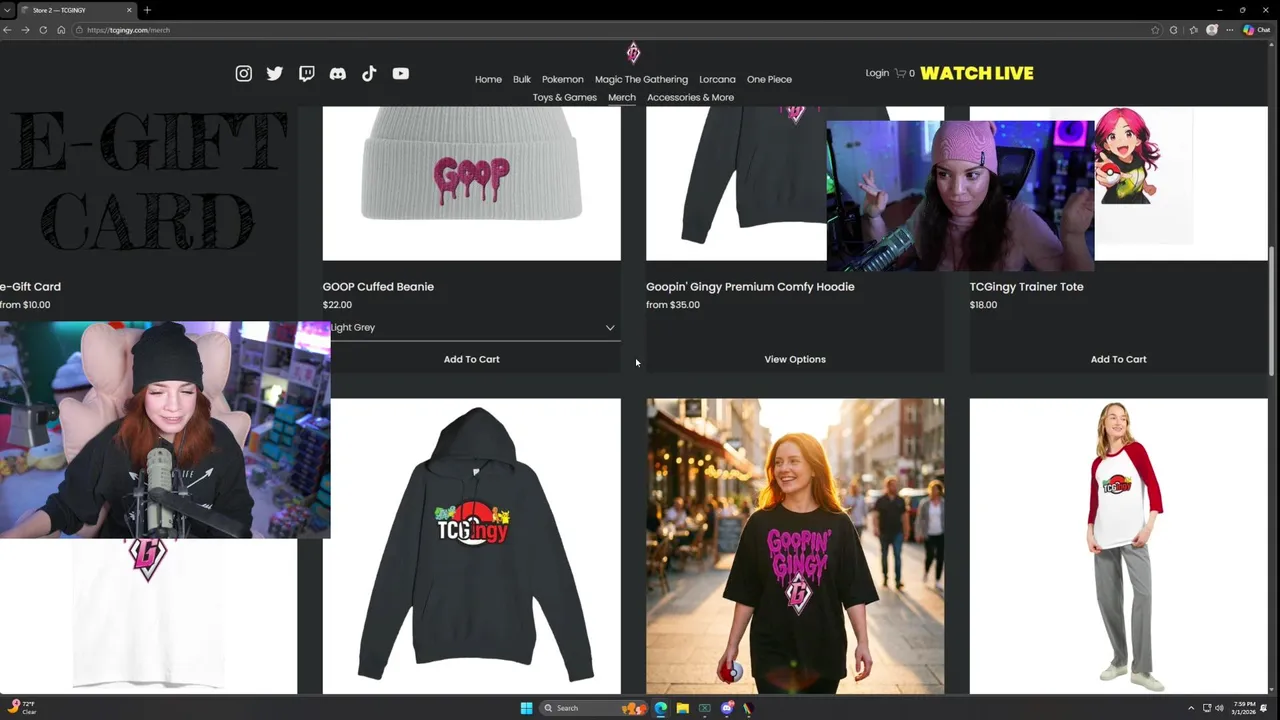
Task: Go forward with browser forward arrow
Action: click(x=25, y=30)
